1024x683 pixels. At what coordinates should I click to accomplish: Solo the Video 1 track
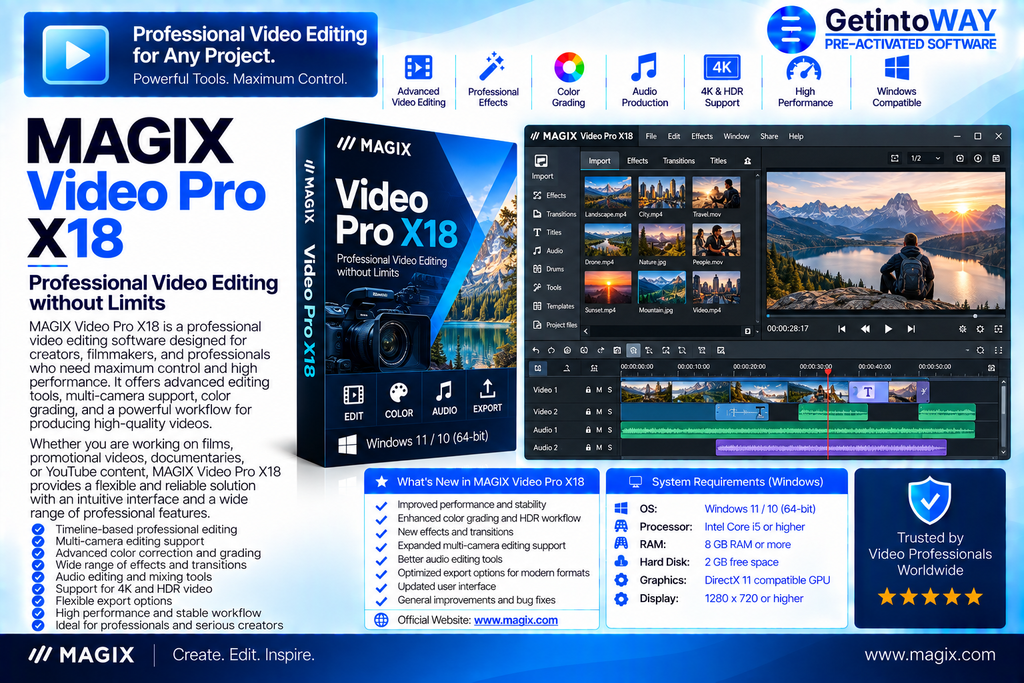[x=610, y=390]
